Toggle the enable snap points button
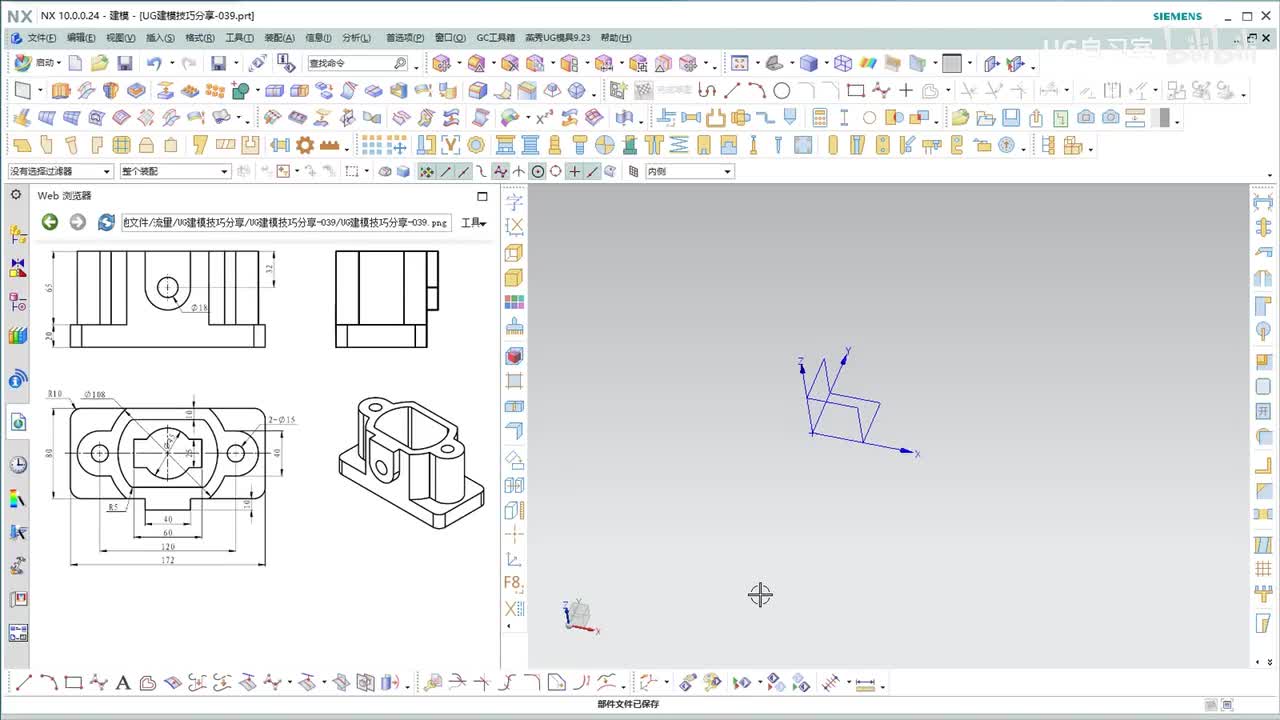1280x720 pixels. (x=427, y=172)
